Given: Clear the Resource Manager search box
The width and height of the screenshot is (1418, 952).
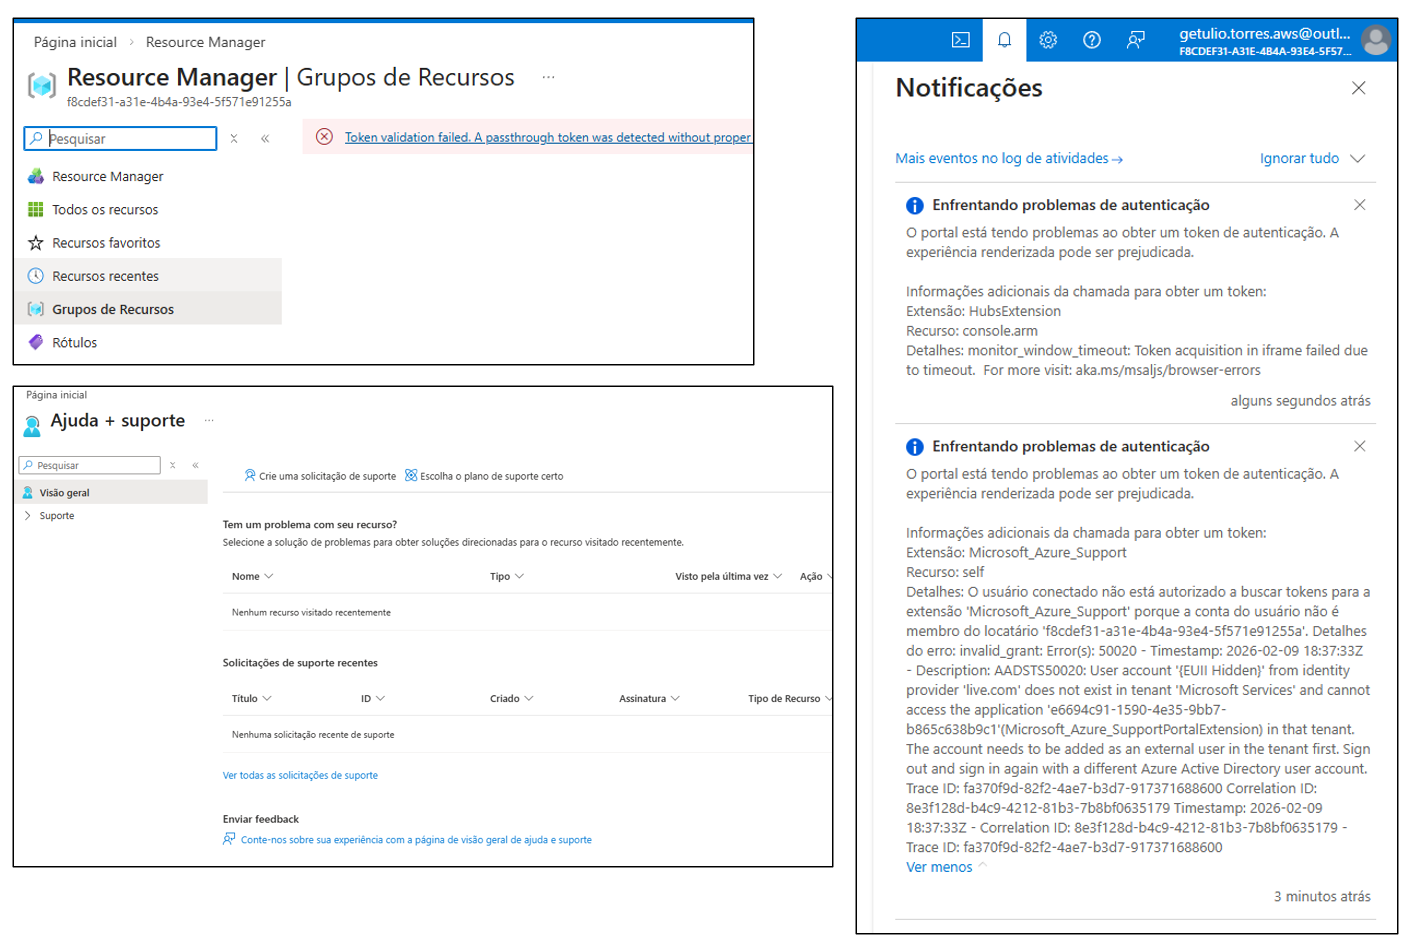Looking at the screenshot, I should (234, 138).
